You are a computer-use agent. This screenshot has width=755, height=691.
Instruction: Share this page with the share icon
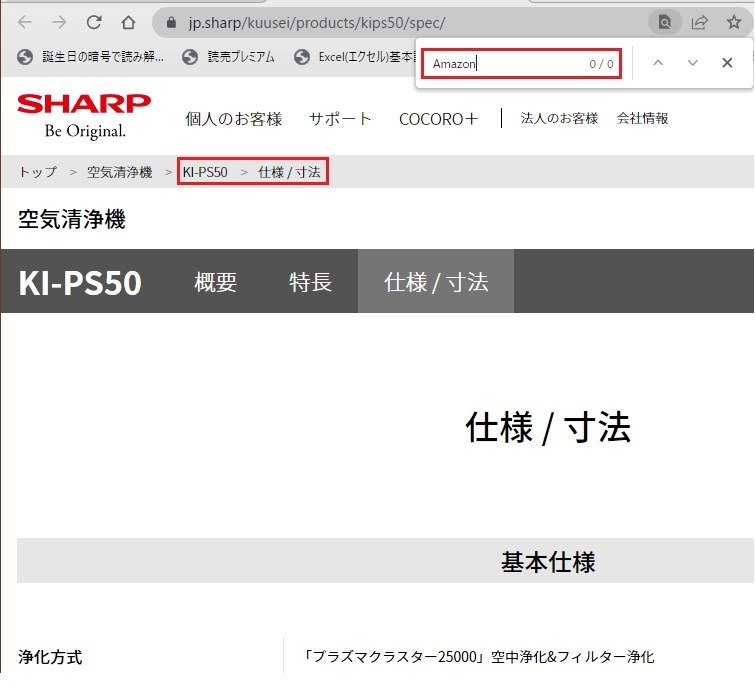coord(699,22)
